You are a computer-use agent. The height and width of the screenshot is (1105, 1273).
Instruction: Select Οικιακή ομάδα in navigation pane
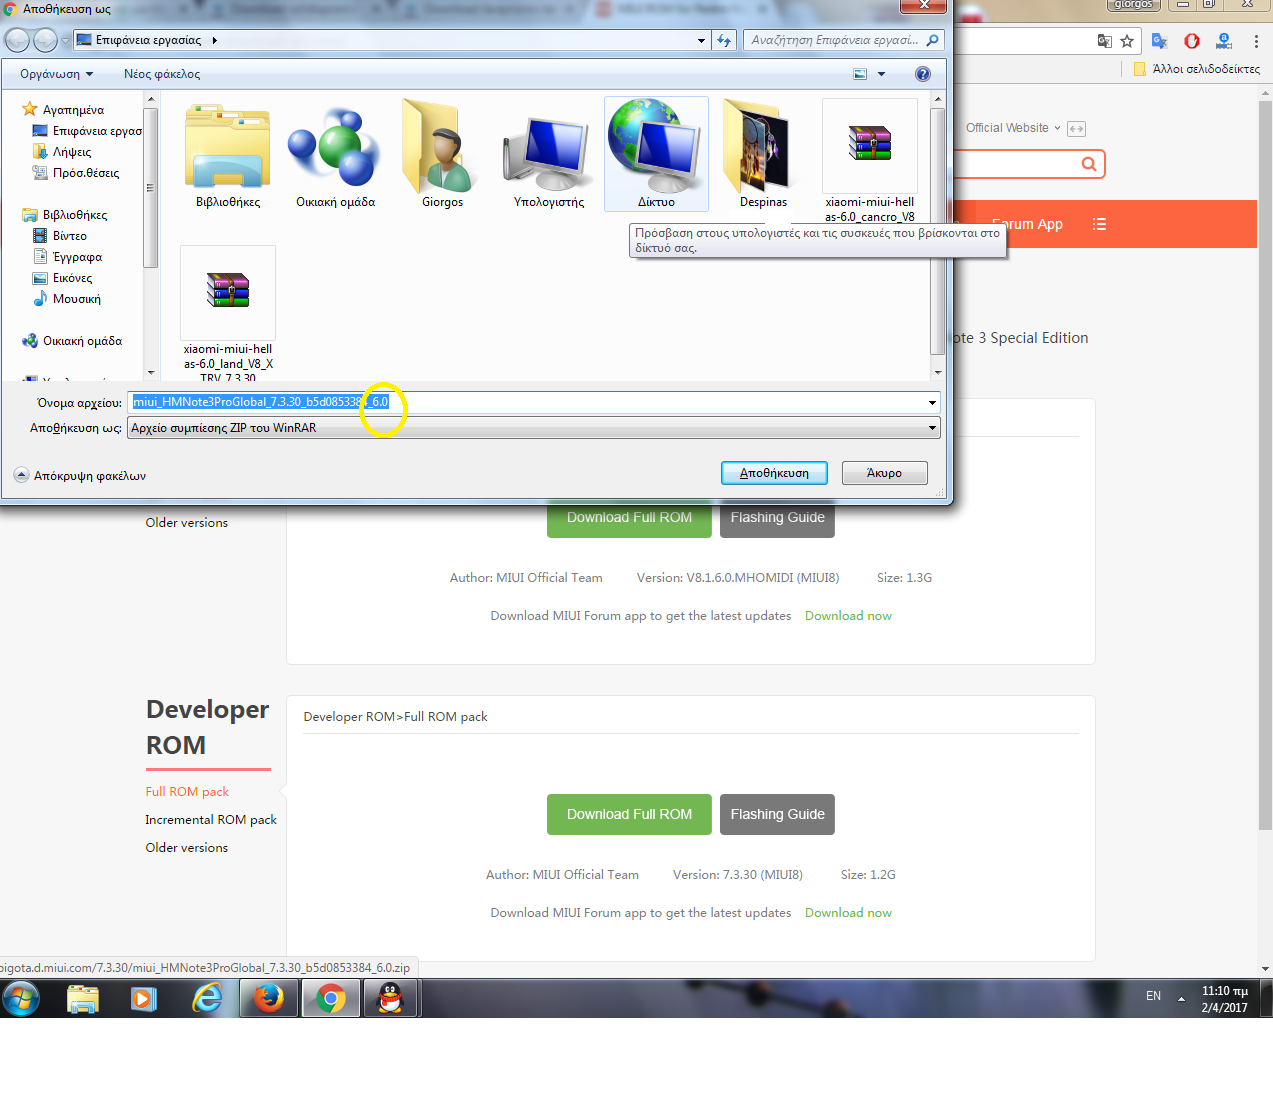point(72,341)
